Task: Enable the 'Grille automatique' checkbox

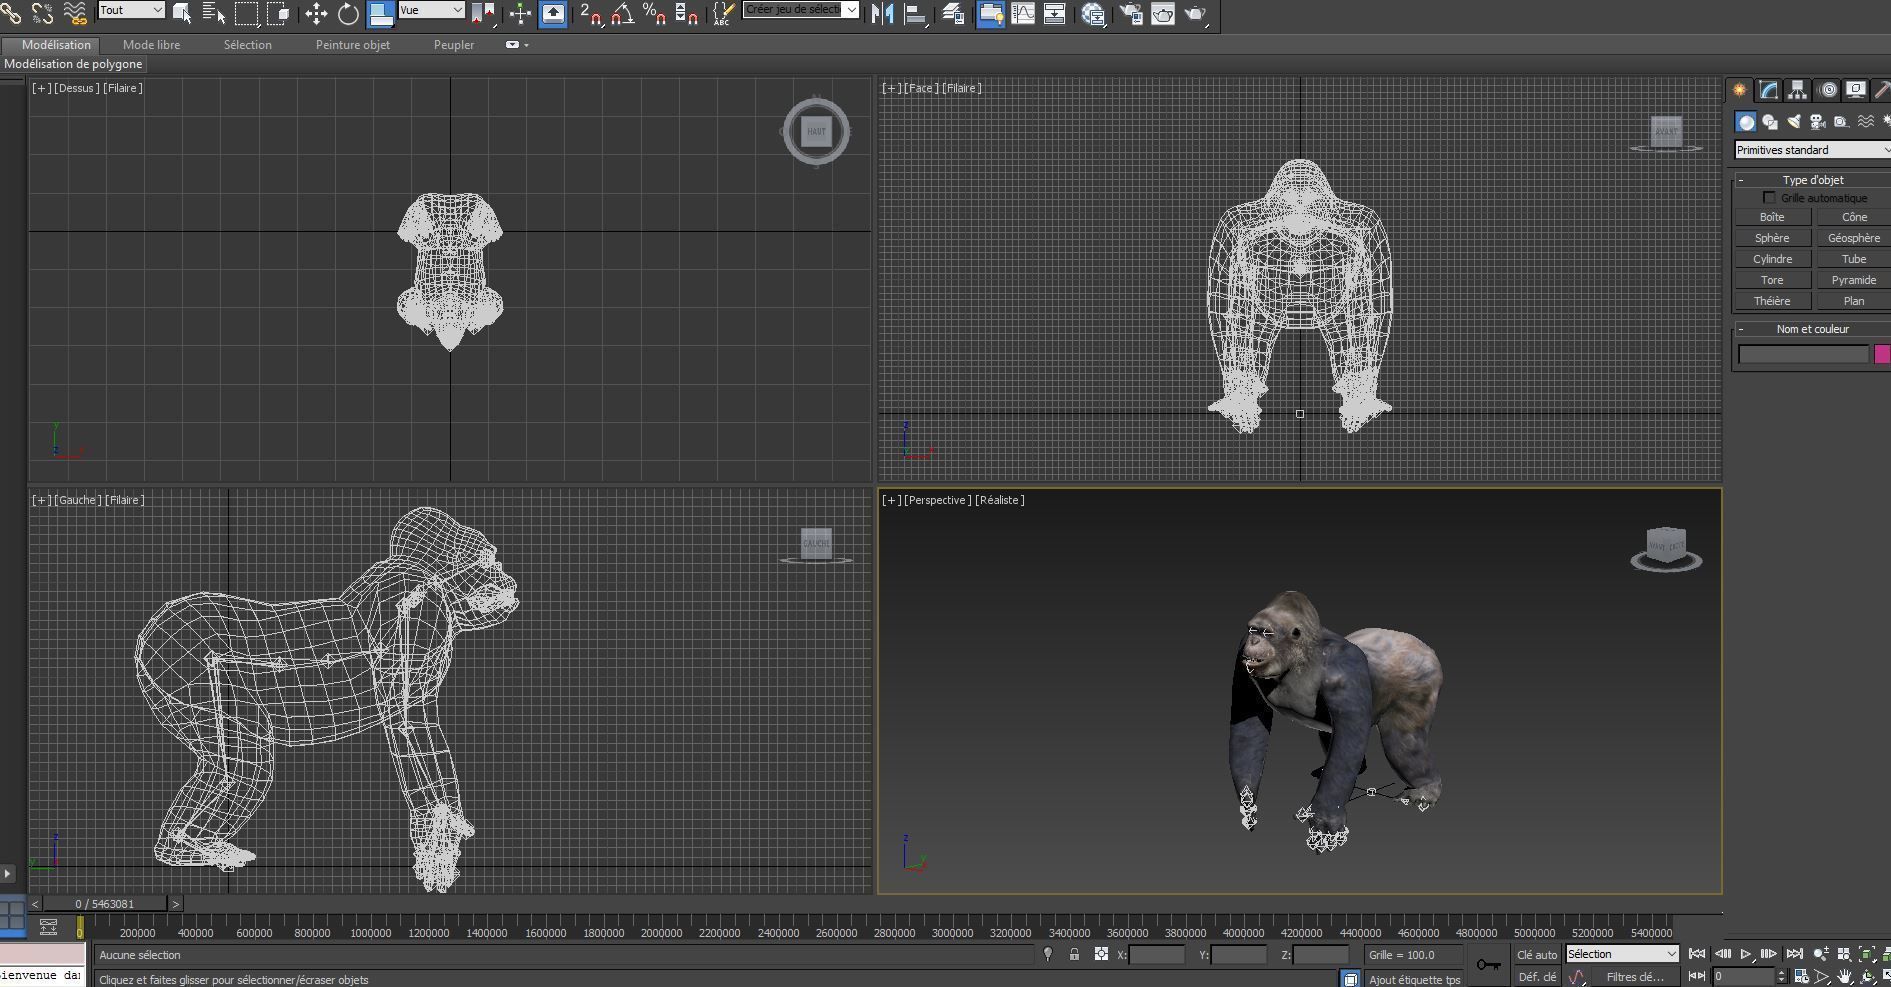Action: [x=1769, y=198]
